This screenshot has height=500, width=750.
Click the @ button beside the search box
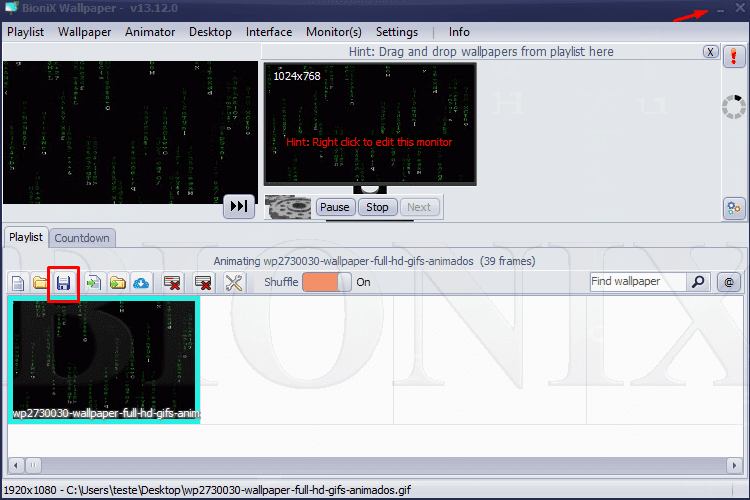[729, 282]
